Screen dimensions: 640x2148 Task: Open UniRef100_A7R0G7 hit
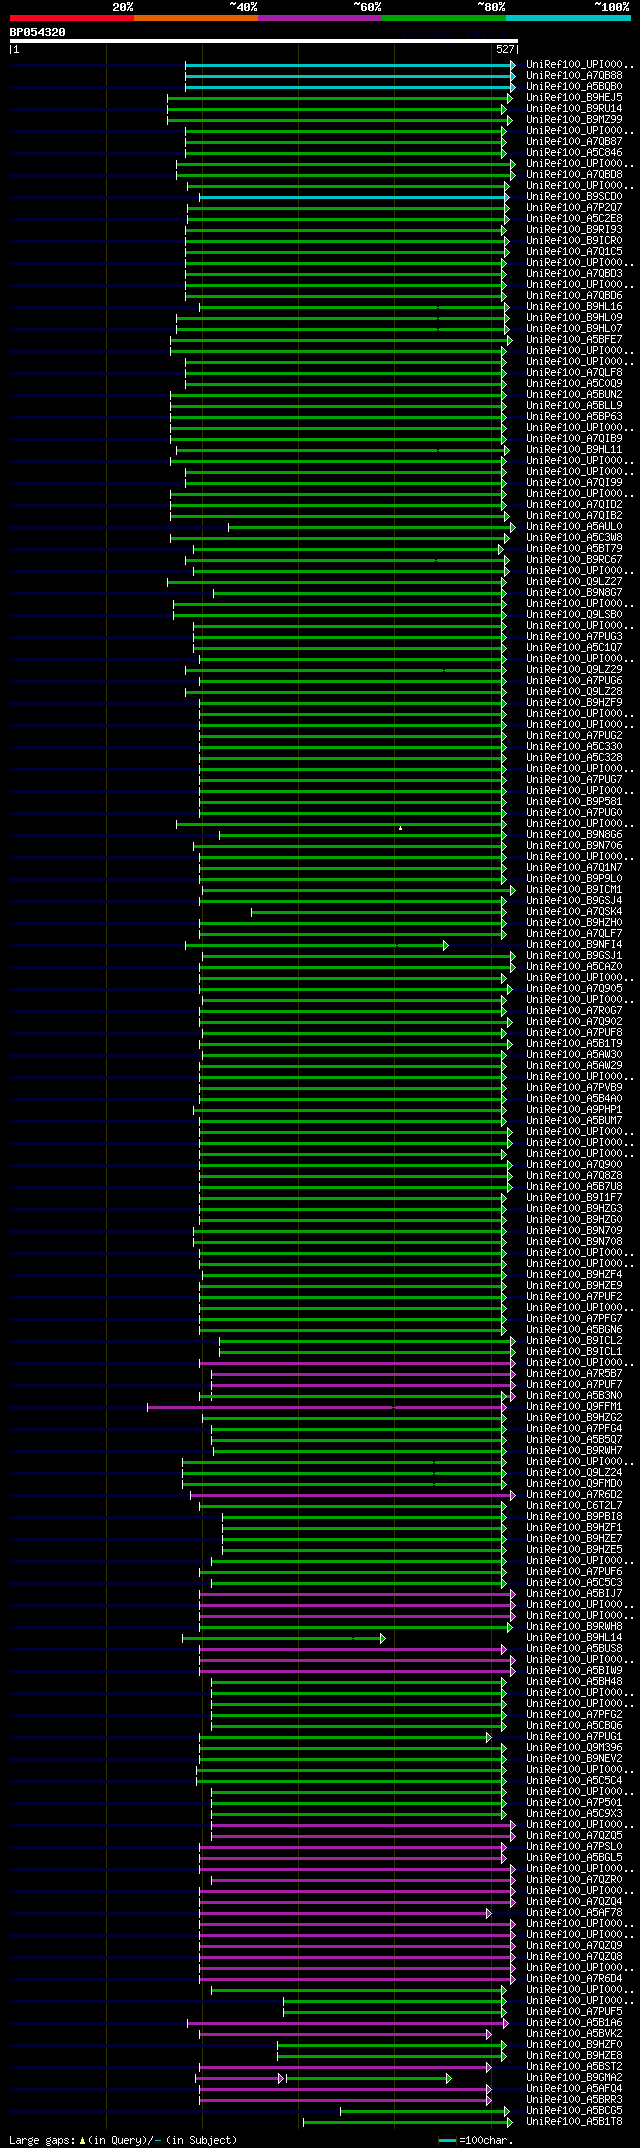(574, 1010)
